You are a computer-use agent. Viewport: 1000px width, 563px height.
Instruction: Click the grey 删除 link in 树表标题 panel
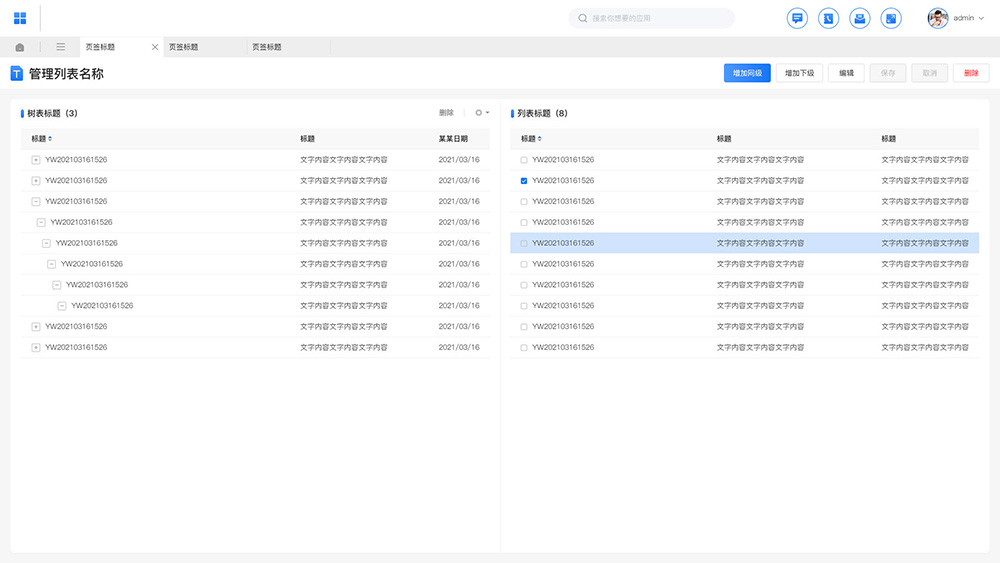tap(446, 113)
